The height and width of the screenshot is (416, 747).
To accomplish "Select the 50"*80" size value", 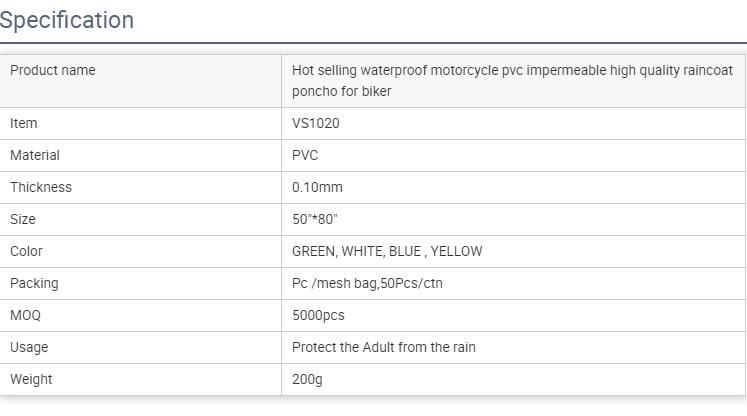I will coord(314,219).
